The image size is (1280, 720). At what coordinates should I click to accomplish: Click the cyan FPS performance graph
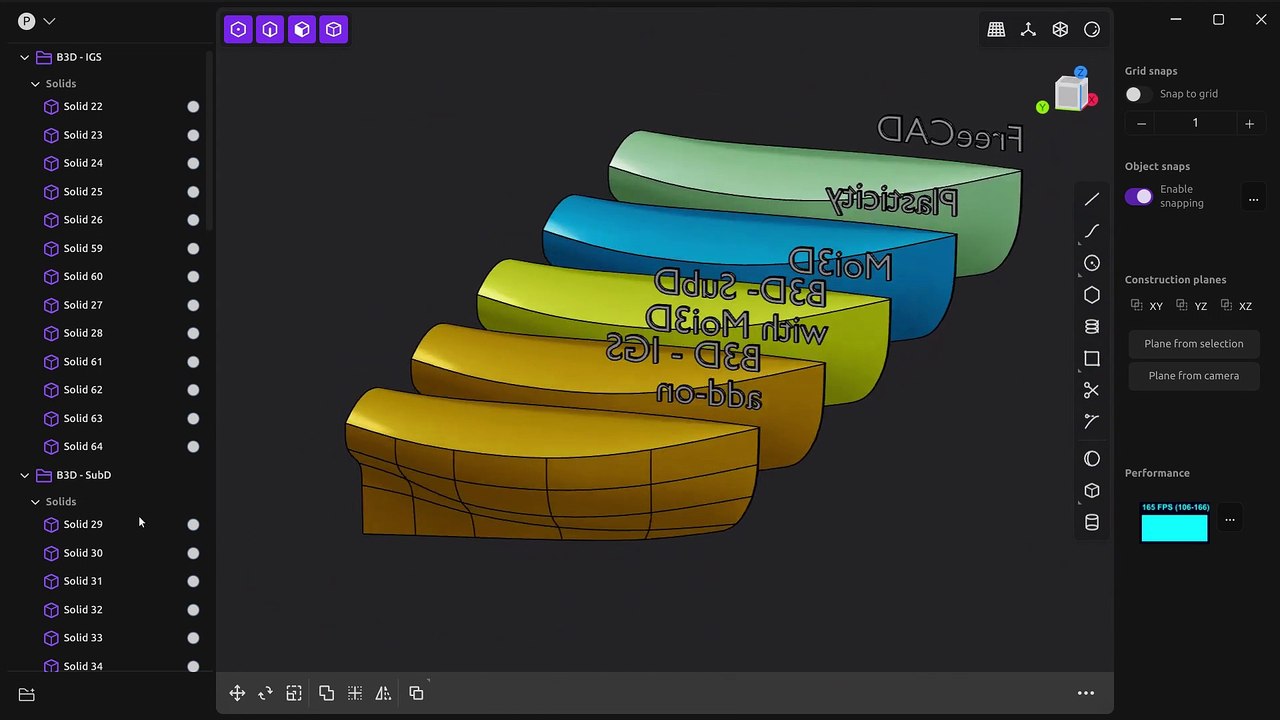click(1175, 522)
